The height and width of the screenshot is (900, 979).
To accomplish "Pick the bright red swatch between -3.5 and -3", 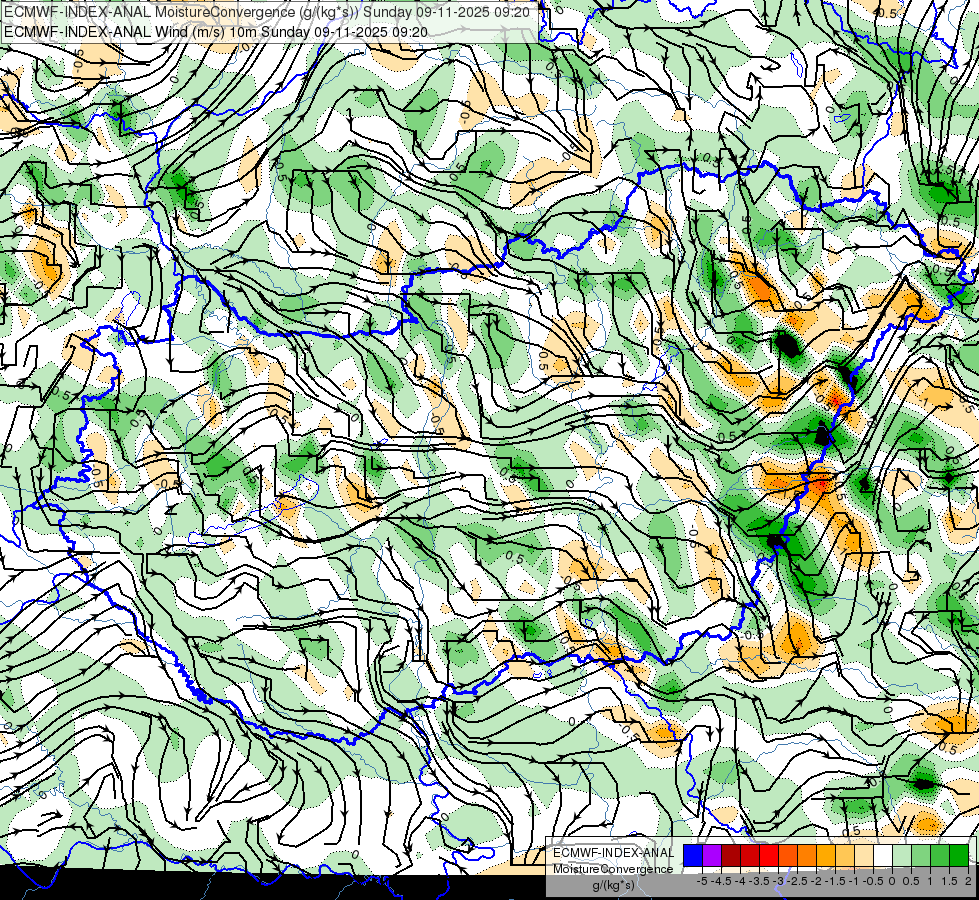I will [769, 855].
